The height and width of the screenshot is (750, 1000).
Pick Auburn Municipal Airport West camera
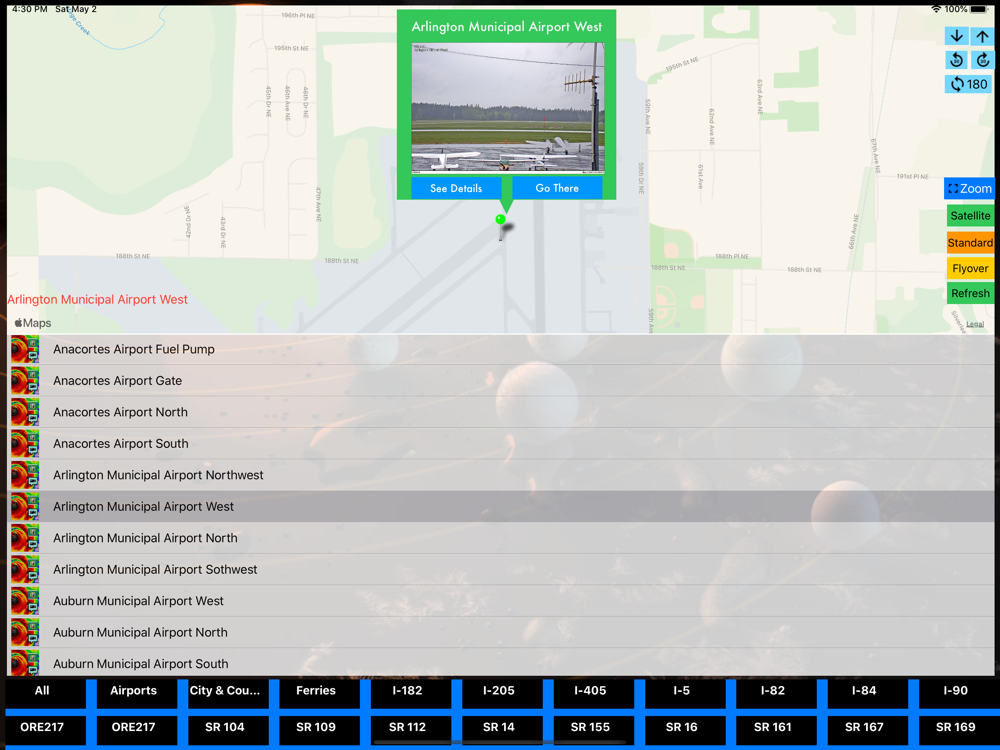point(501,601)
